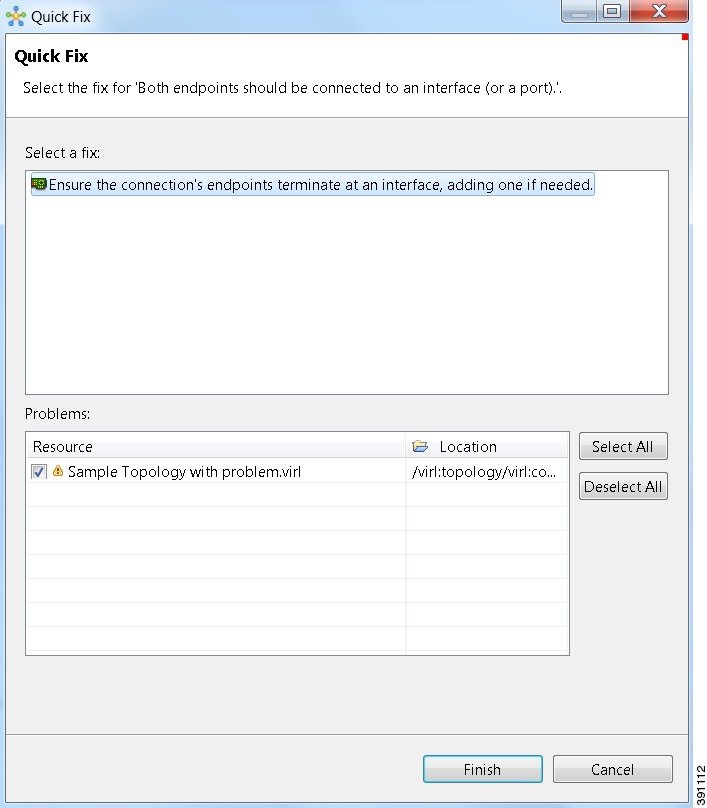
Task: Click the Location column header label
Action: (x=468, y=447)
